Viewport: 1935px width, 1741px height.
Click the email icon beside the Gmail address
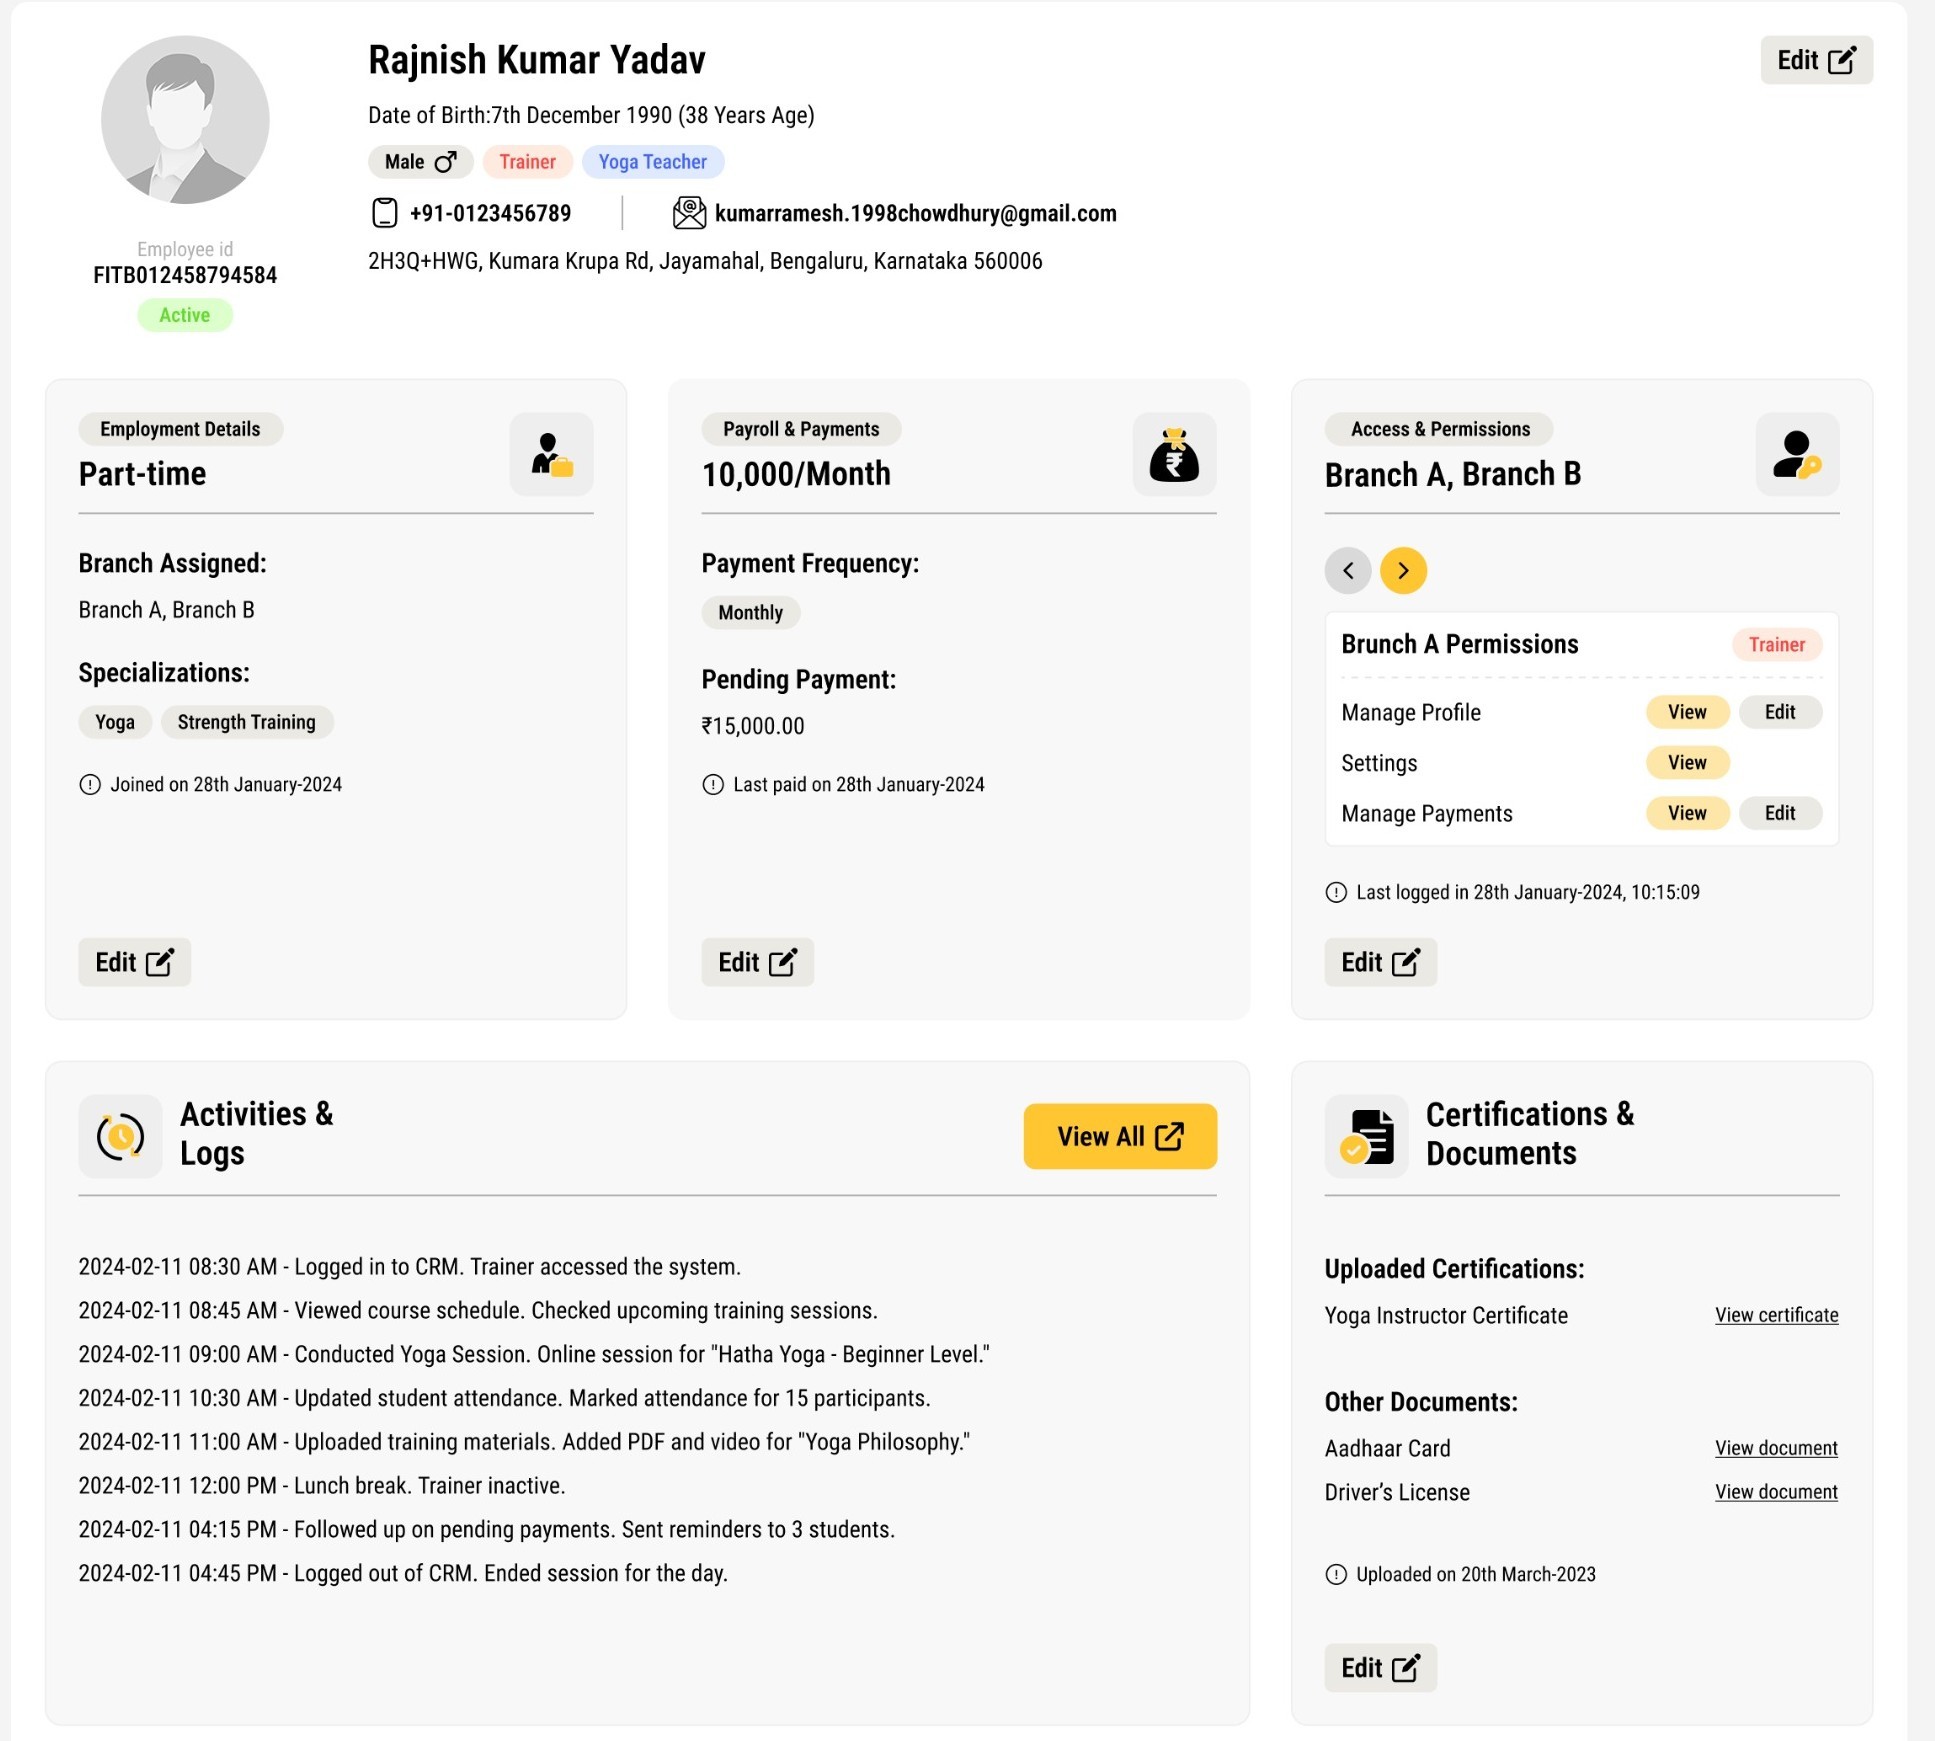click(x=688, y=212)
